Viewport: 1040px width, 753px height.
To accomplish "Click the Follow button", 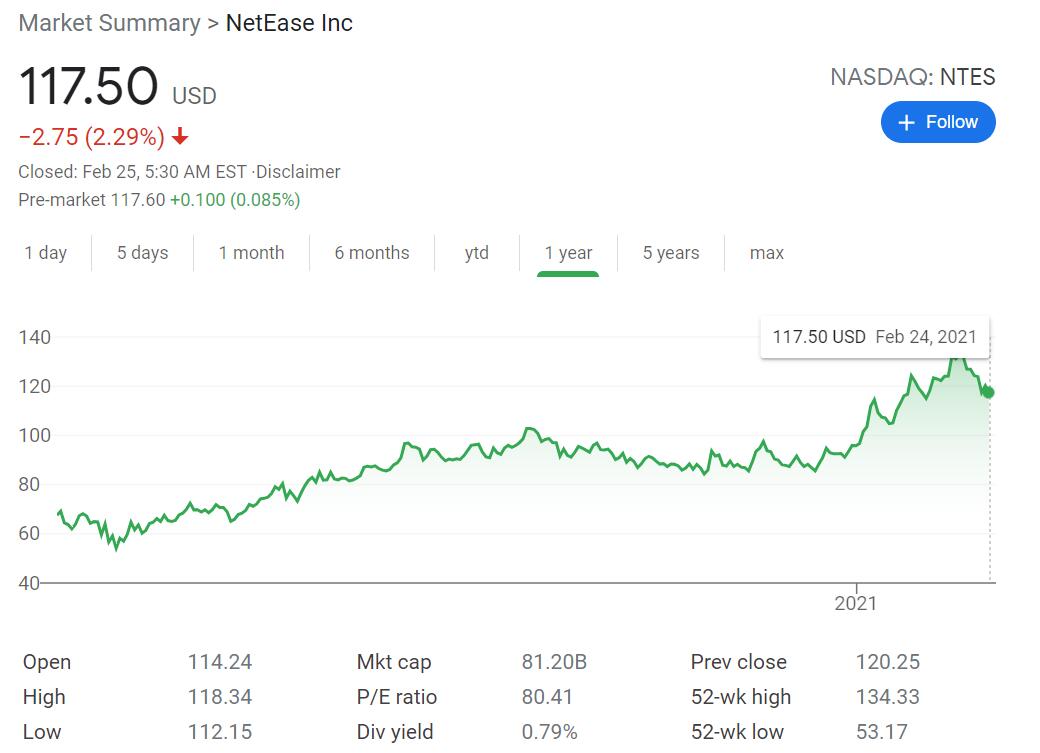I will (x=937, y=122).
